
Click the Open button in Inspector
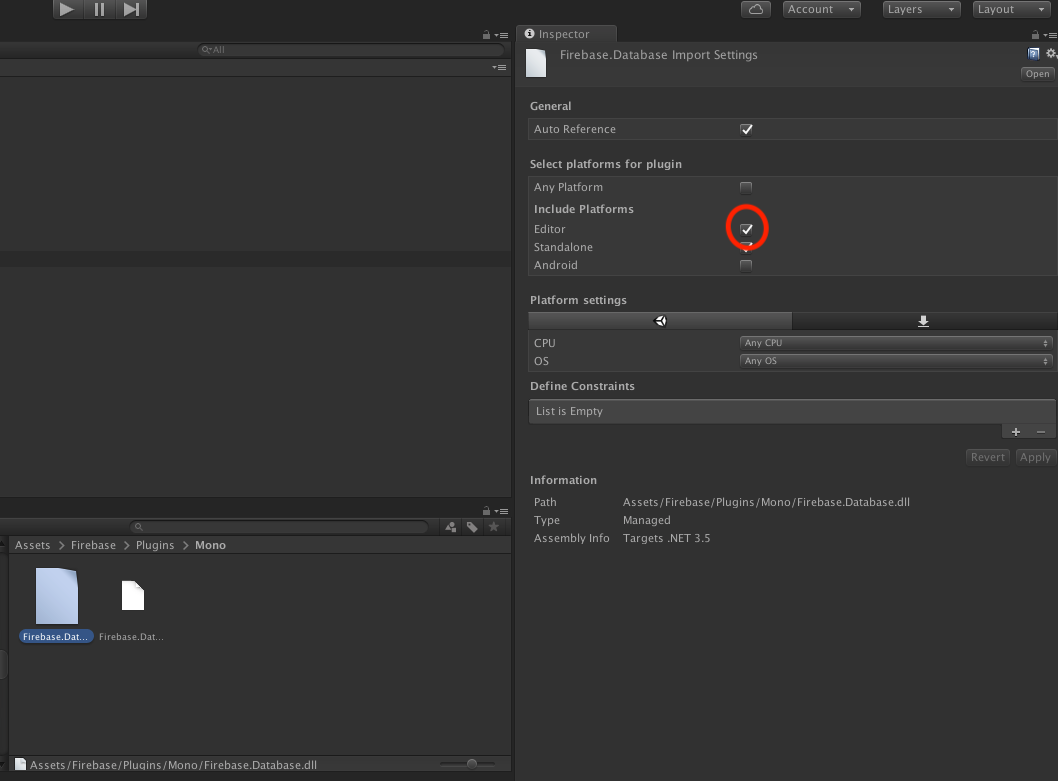[1038, 74]
